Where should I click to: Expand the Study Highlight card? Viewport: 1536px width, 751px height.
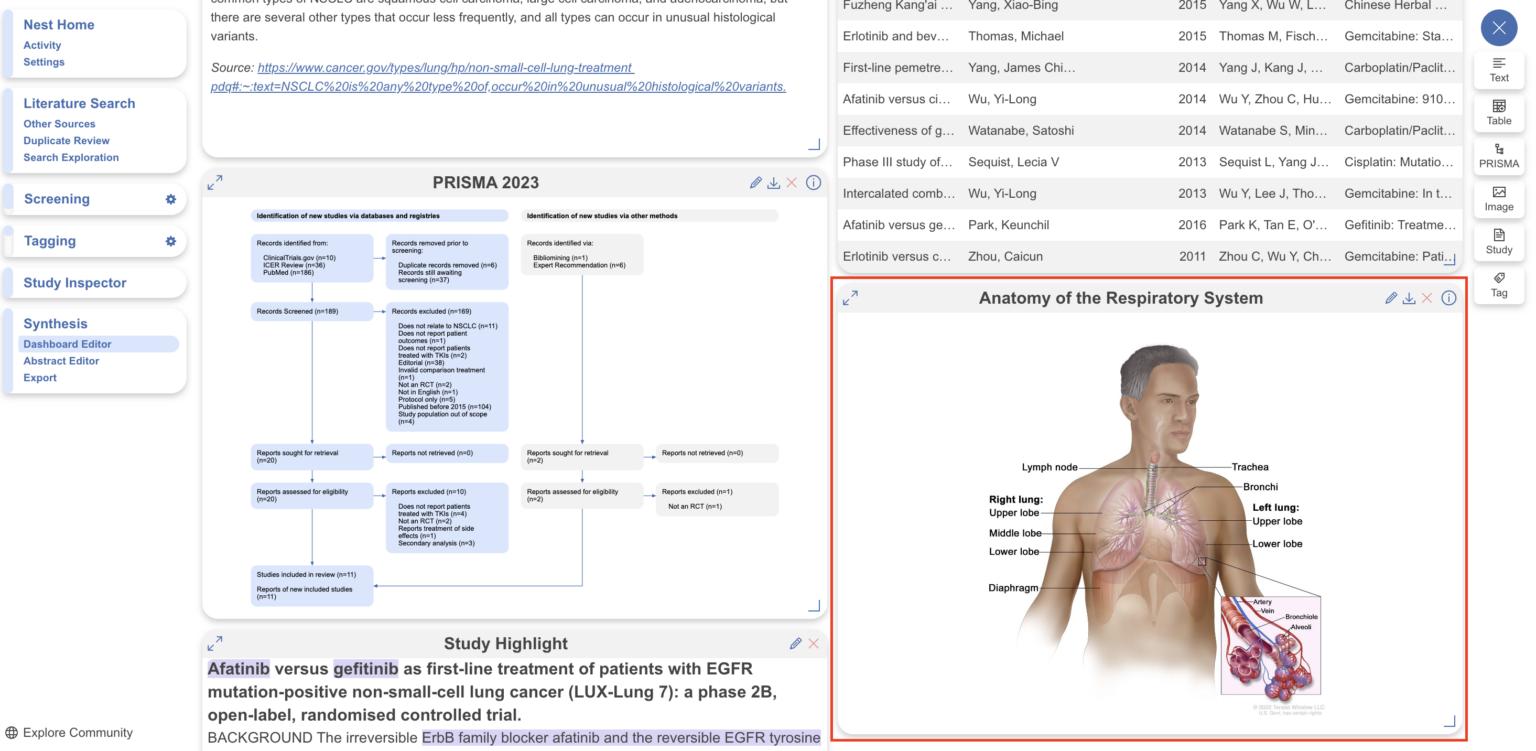point(215,644)
